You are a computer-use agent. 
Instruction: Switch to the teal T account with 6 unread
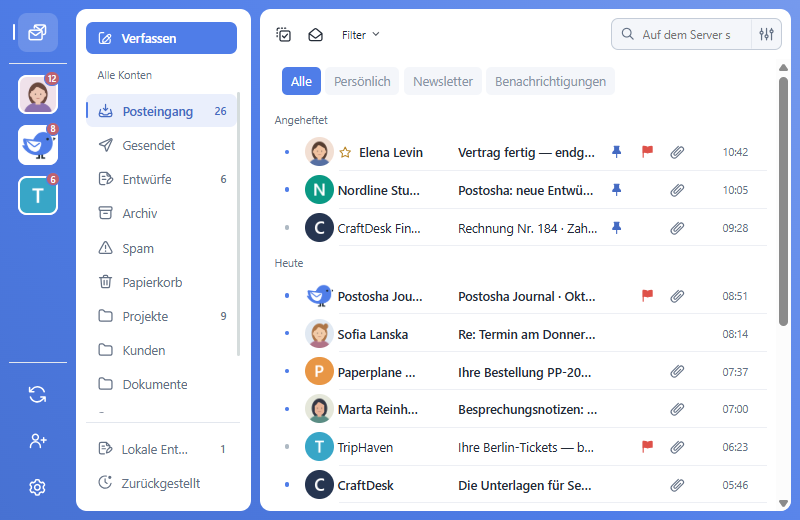pos(38,195)
